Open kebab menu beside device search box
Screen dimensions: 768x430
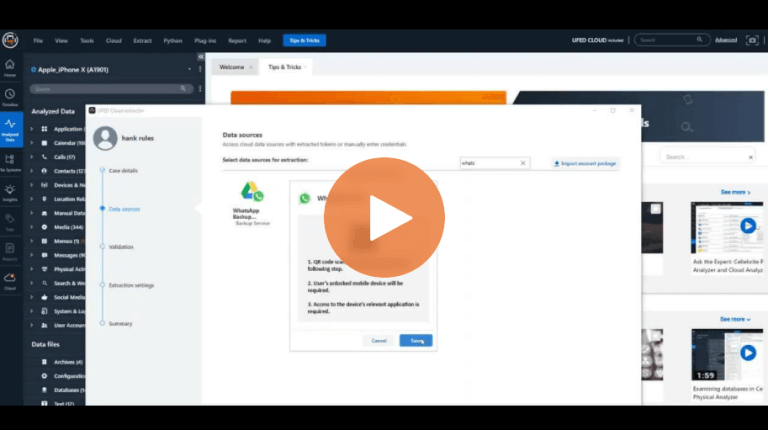click(x=200, y=89)
